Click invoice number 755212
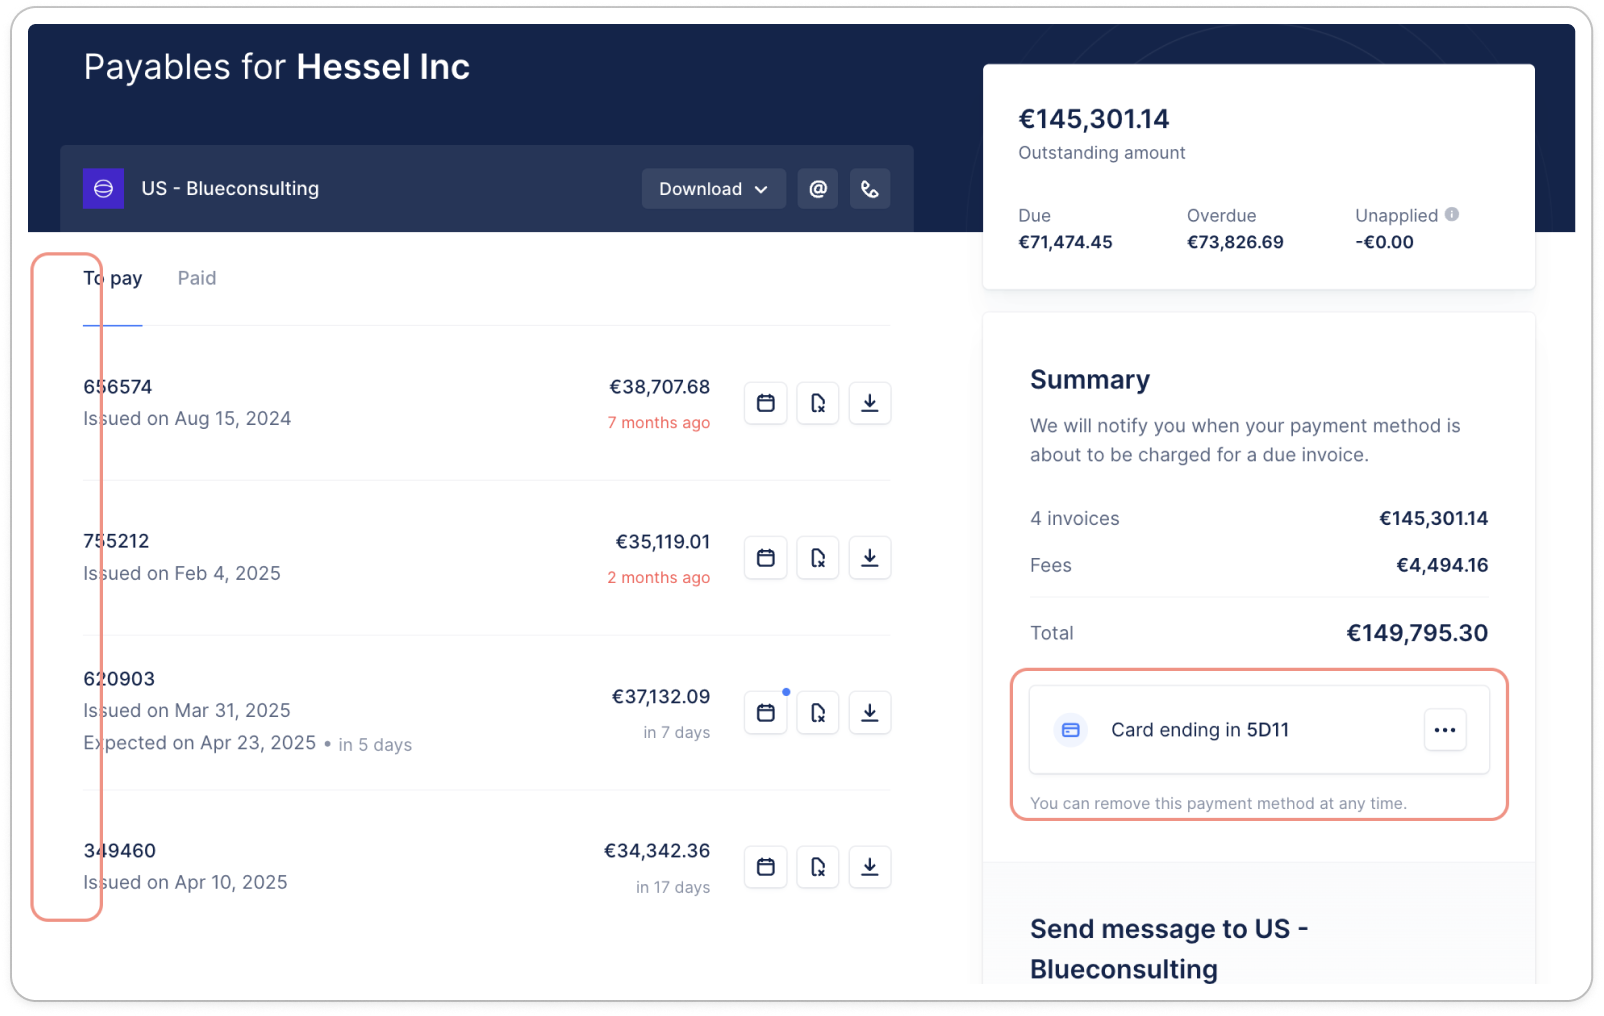 pos(116,541)
